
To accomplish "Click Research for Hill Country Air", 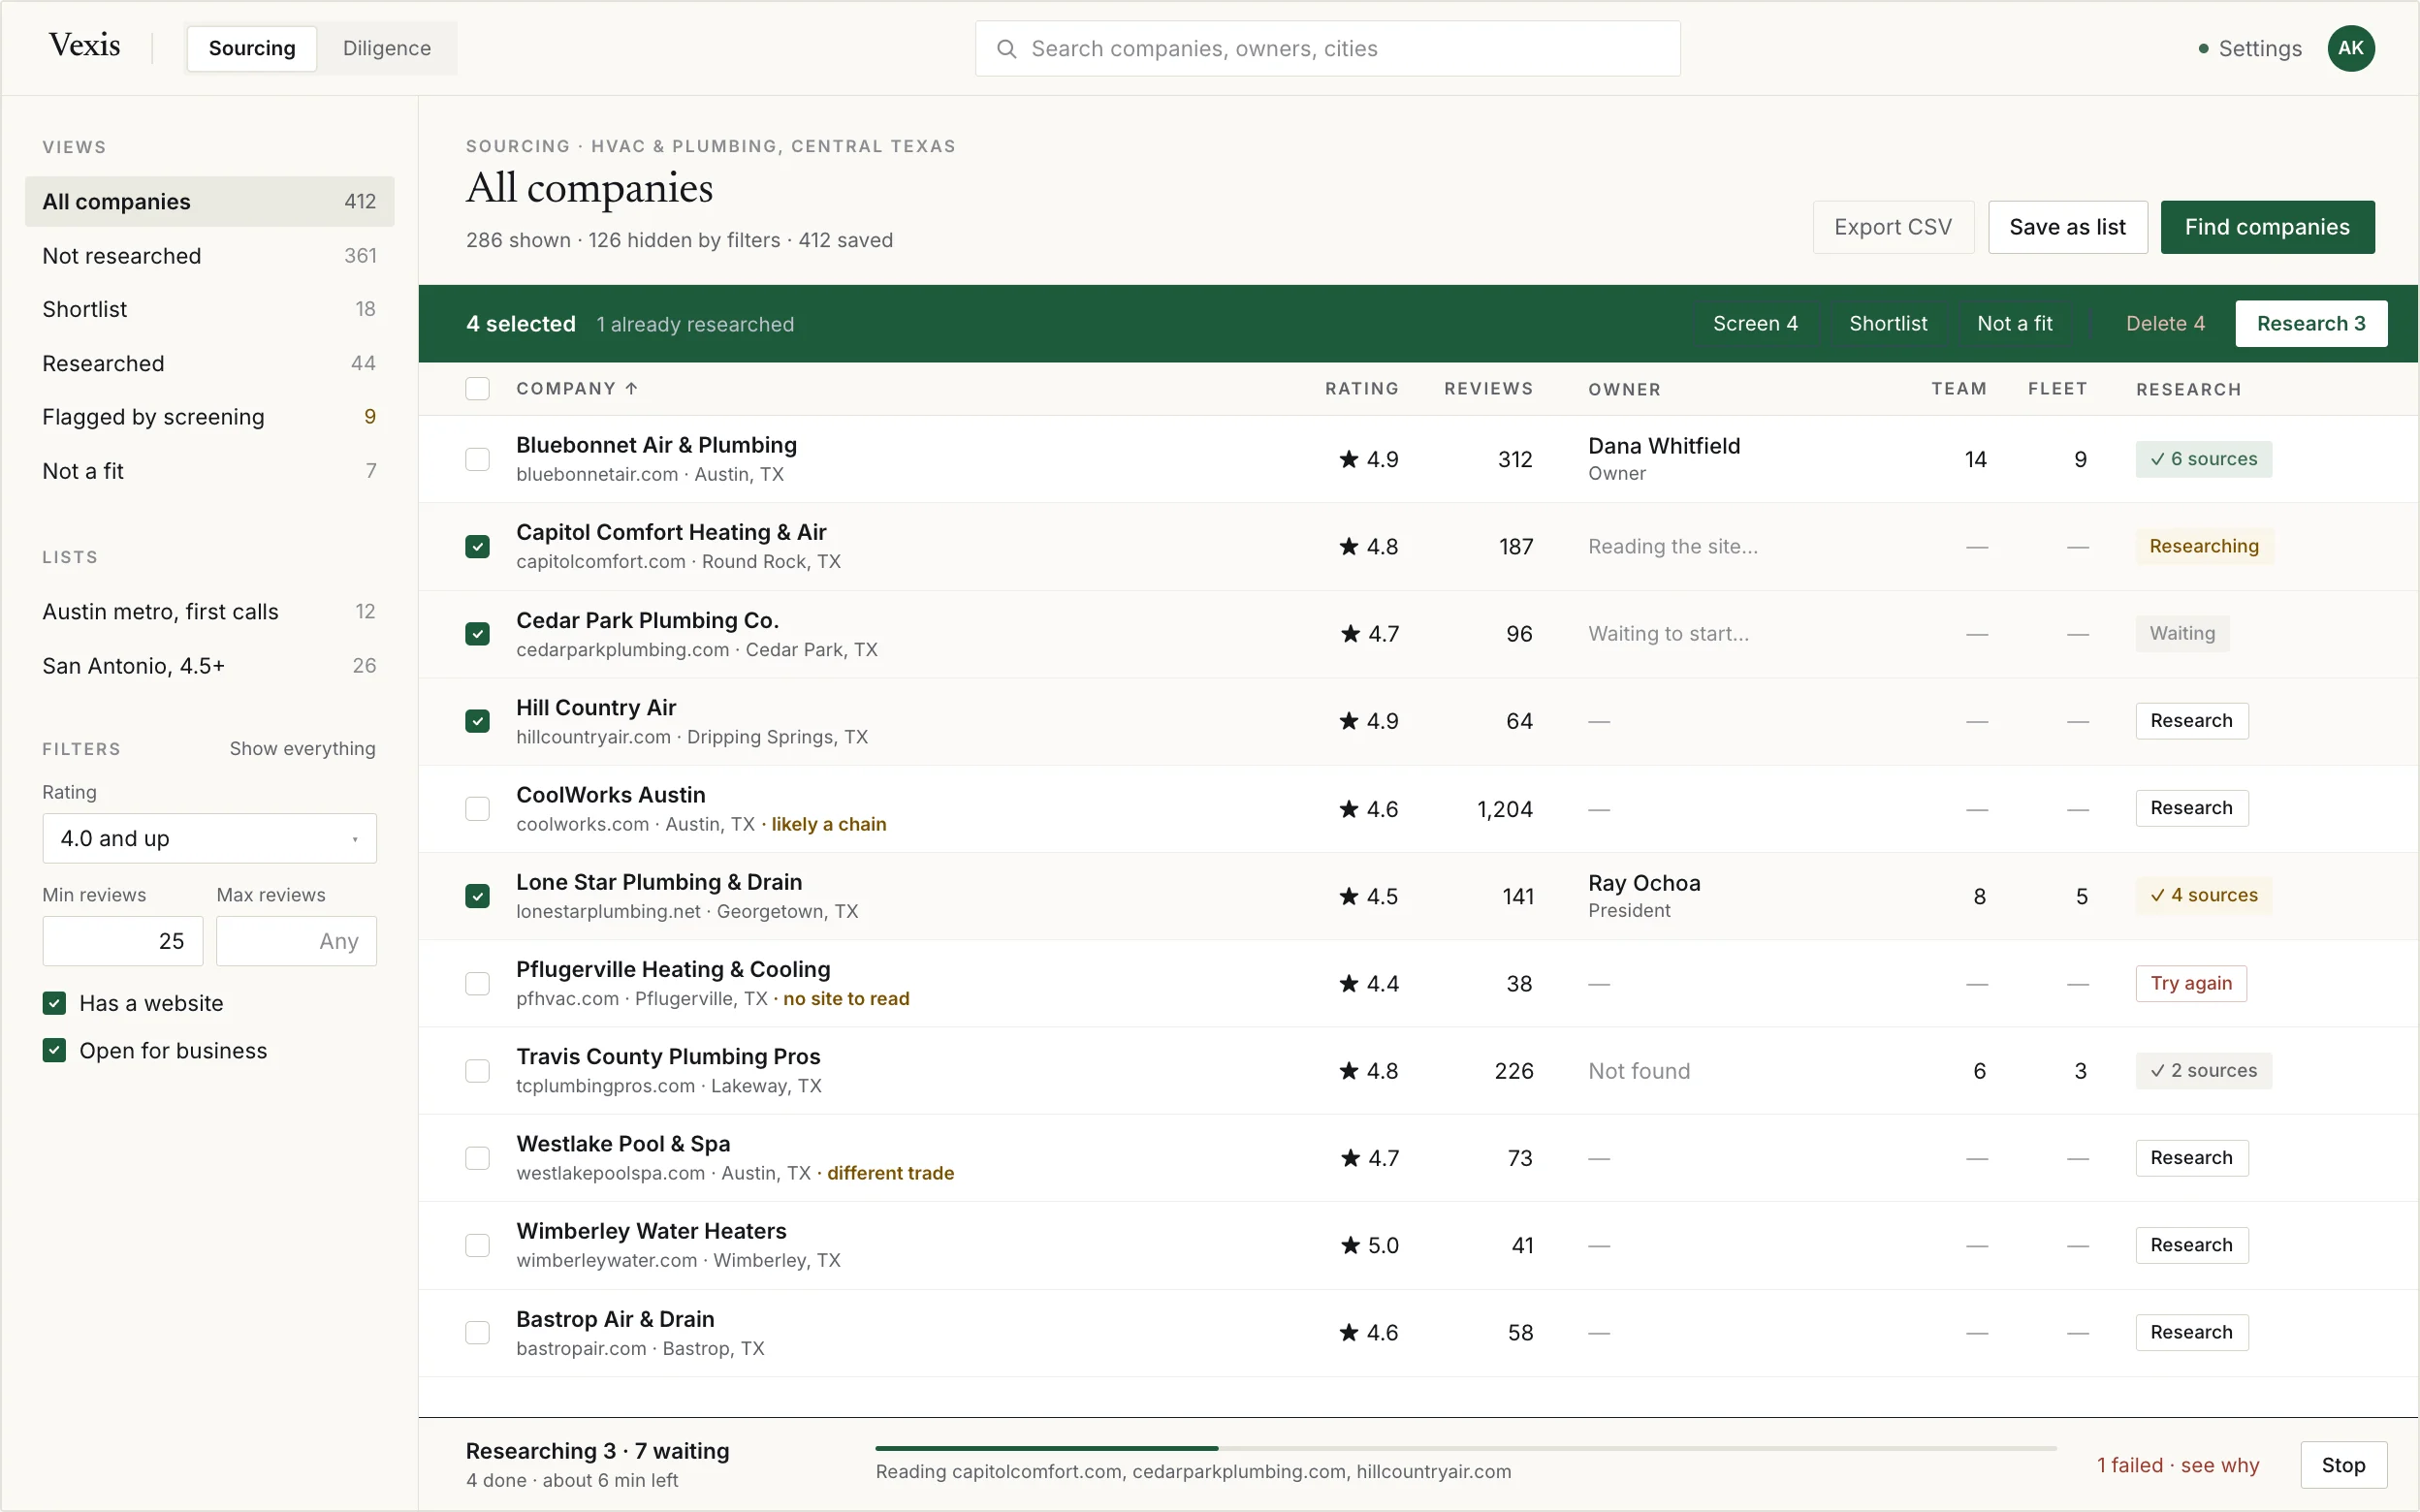I will pos(2191,721).
